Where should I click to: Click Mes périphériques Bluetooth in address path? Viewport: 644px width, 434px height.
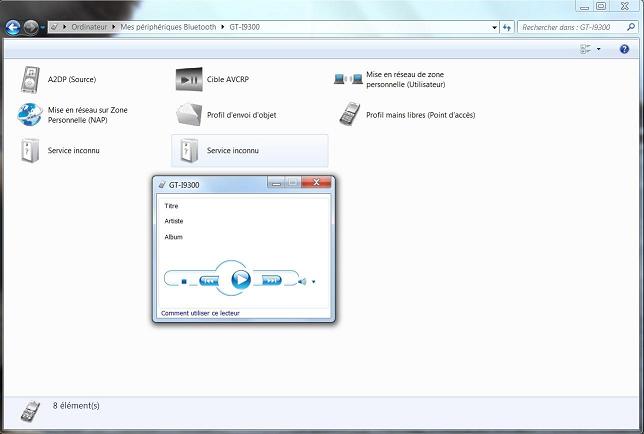click(x=168, y=27)
